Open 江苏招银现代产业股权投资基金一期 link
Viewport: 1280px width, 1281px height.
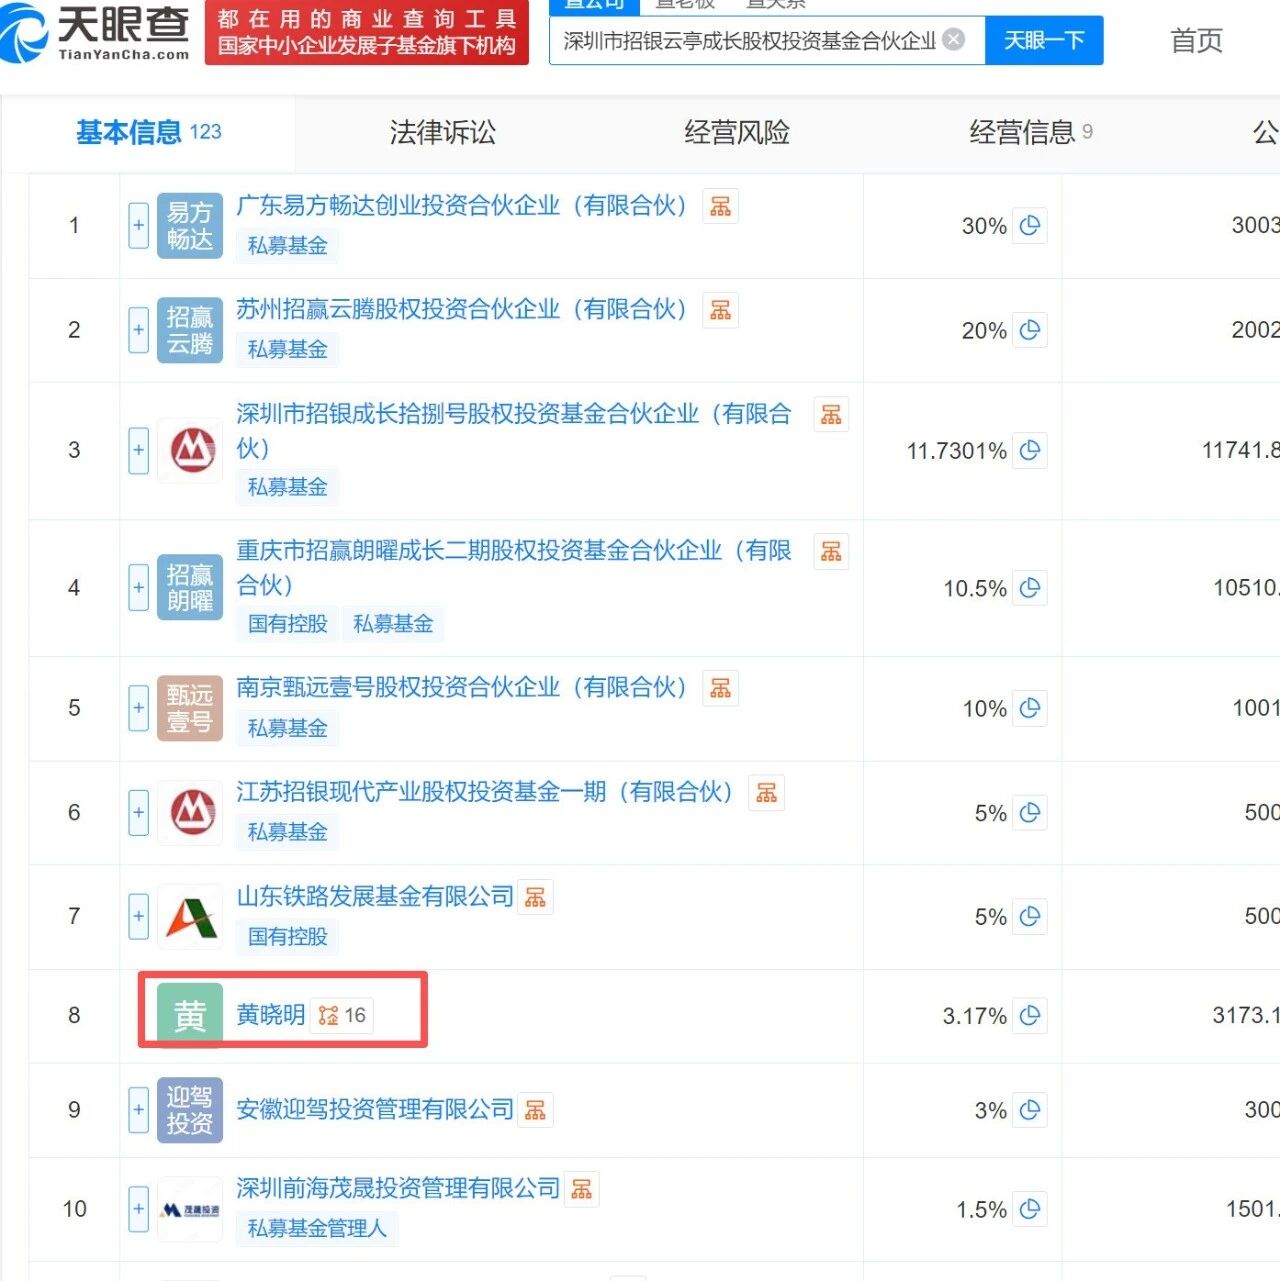click(x=485, y=793)
